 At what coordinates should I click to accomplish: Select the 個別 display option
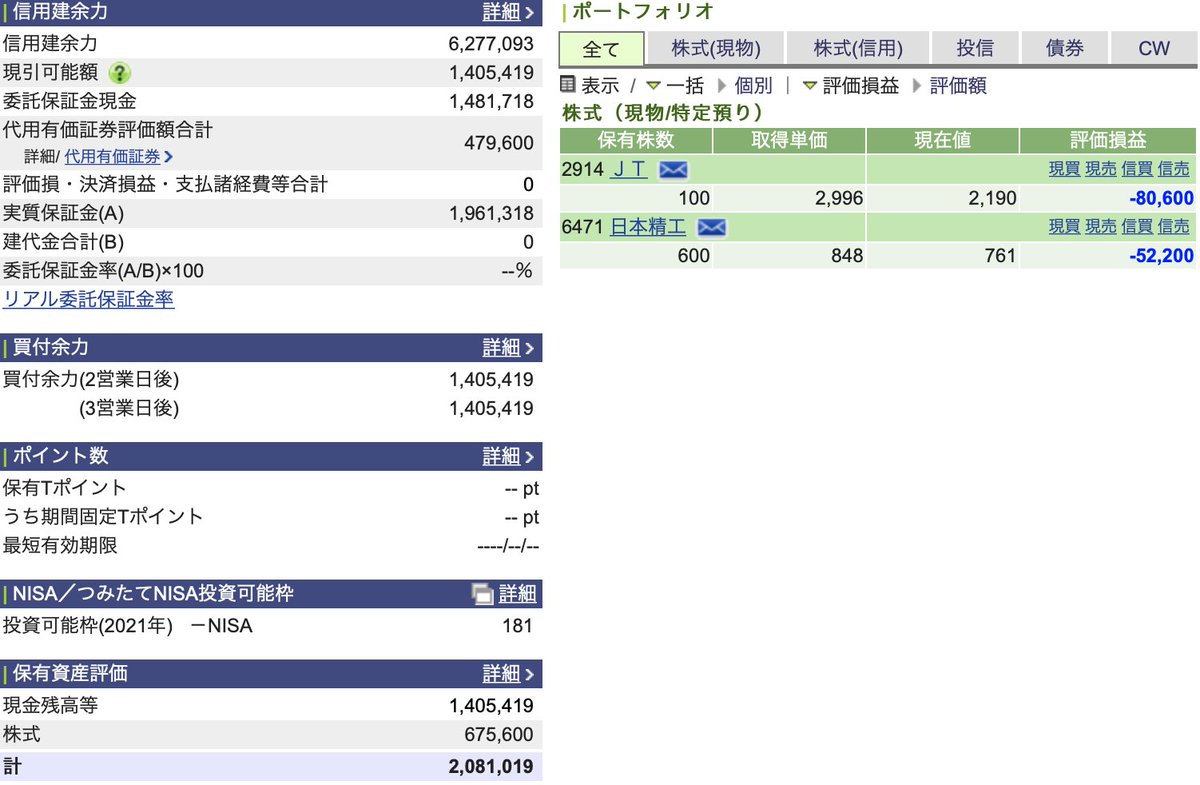[753, 86]
